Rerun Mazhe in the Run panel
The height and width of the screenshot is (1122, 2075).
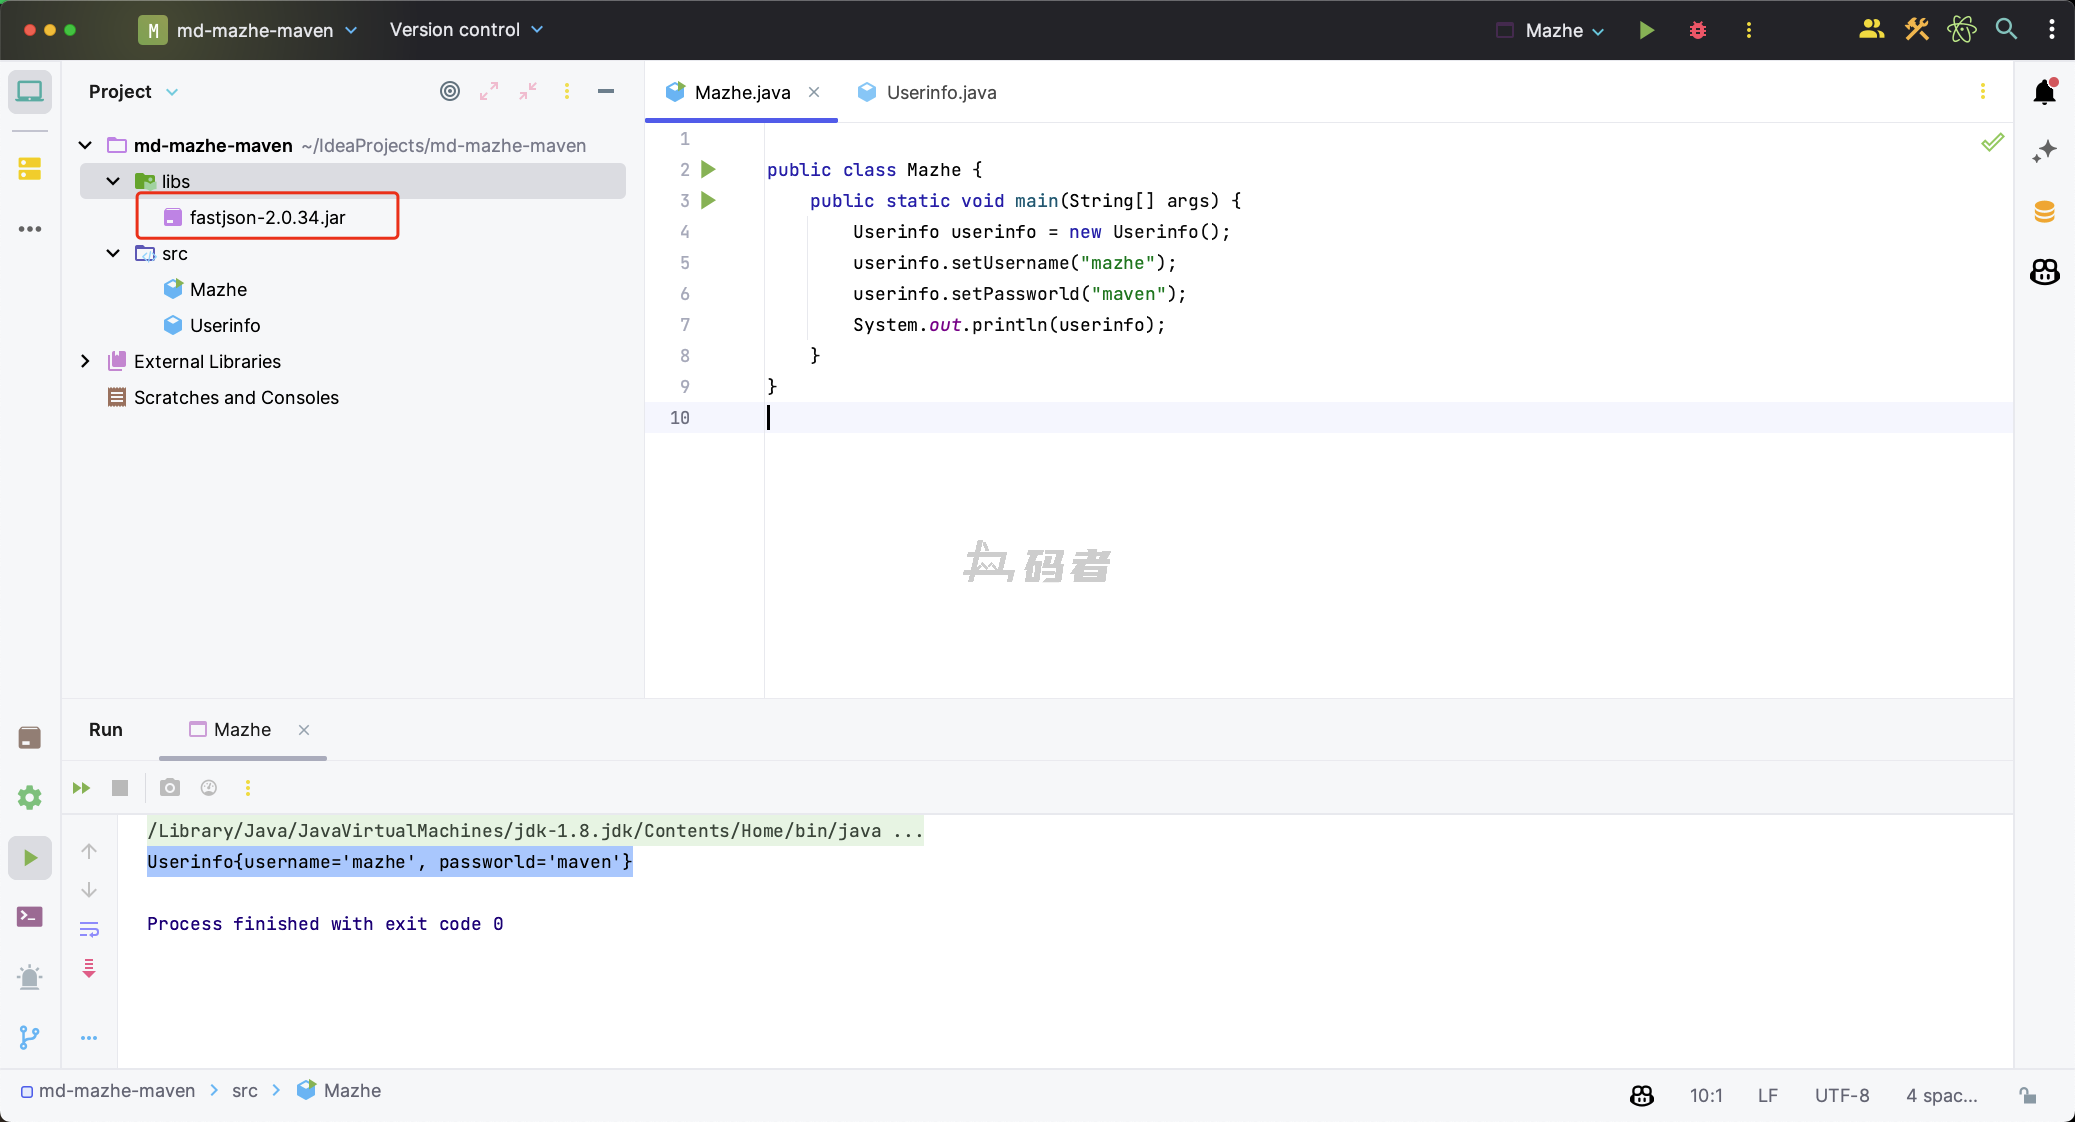point(81,788)
